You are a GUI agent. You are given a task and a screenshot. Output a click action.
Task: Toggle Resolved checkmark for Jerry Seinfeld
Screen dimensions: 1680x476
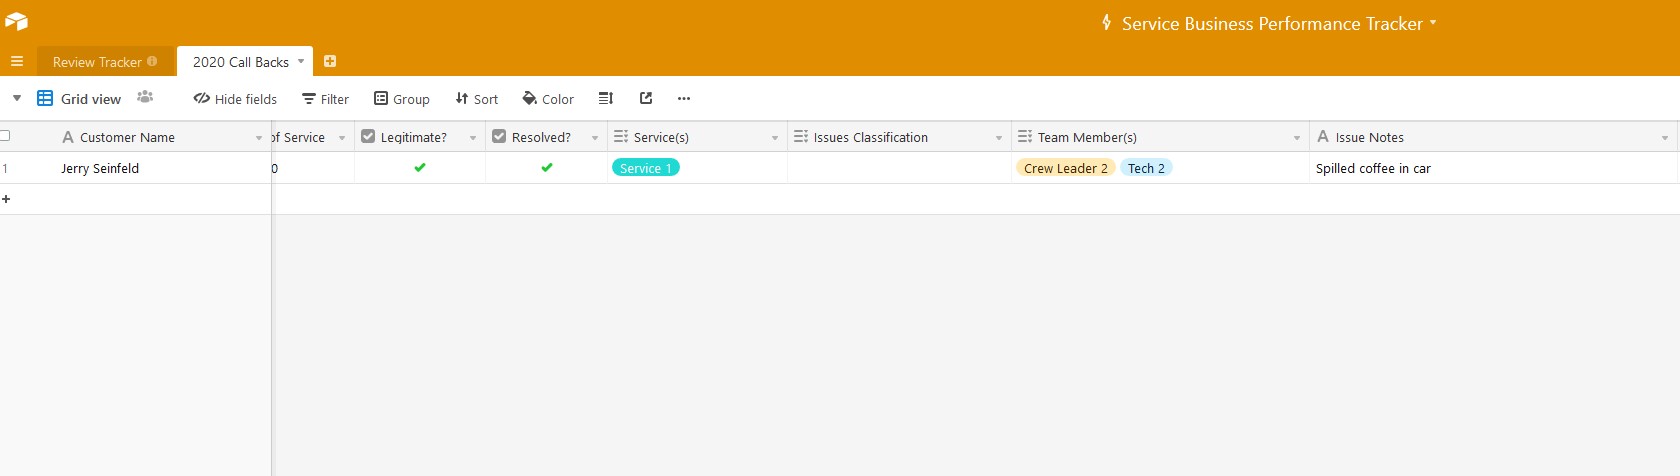coord(547,168)
